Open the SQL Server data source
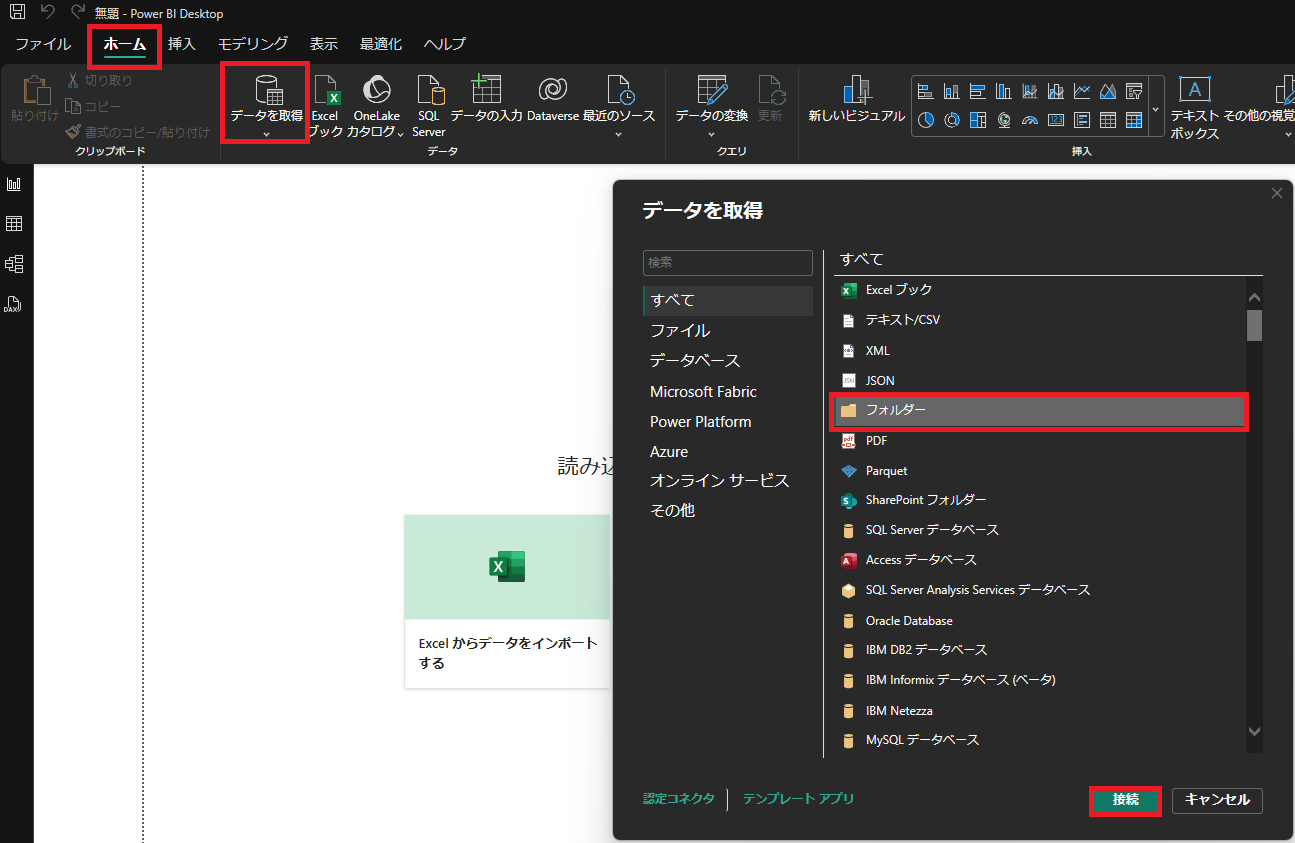 (428, 105)
